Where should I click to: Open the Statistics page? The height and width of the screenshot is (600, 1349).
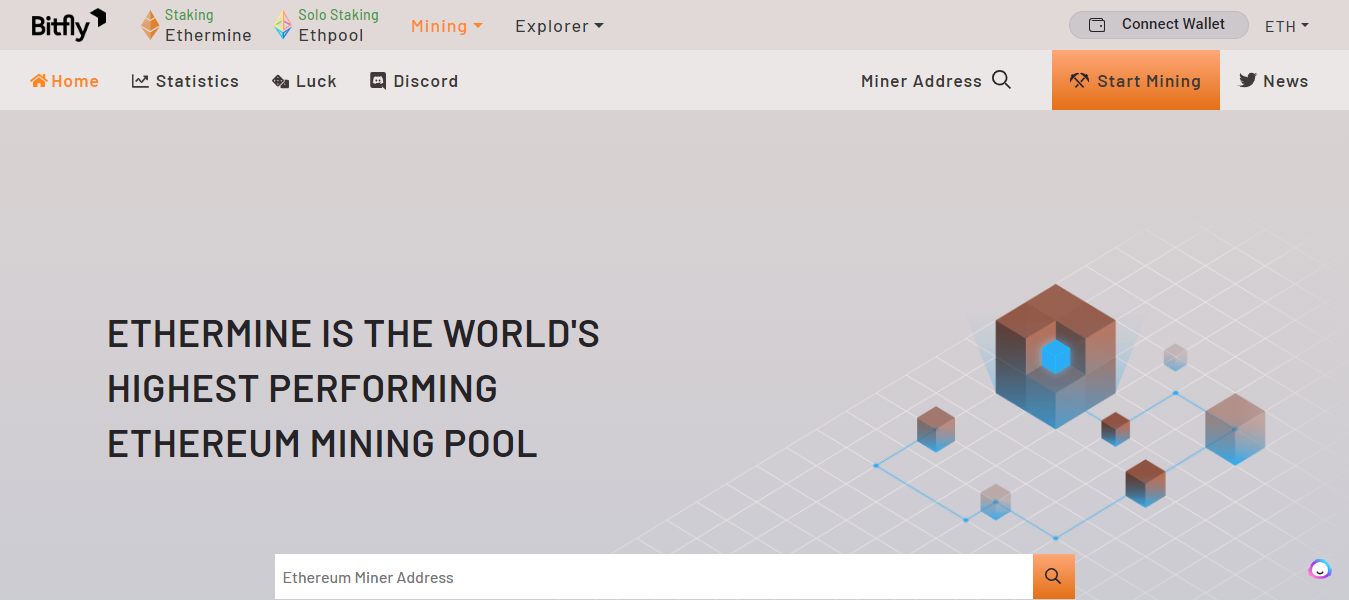185,81
